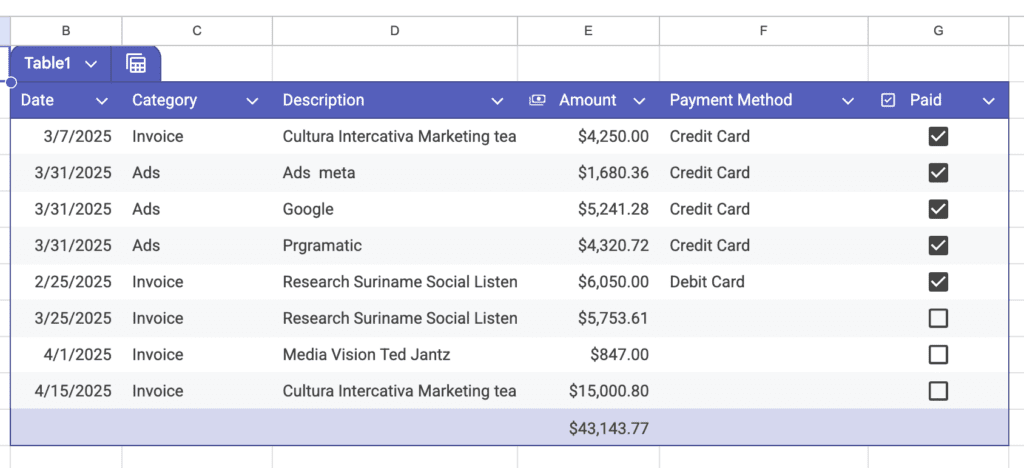Click the checkbox icon in Paid header
1024x468 pixels.
[x=888, y=100]
